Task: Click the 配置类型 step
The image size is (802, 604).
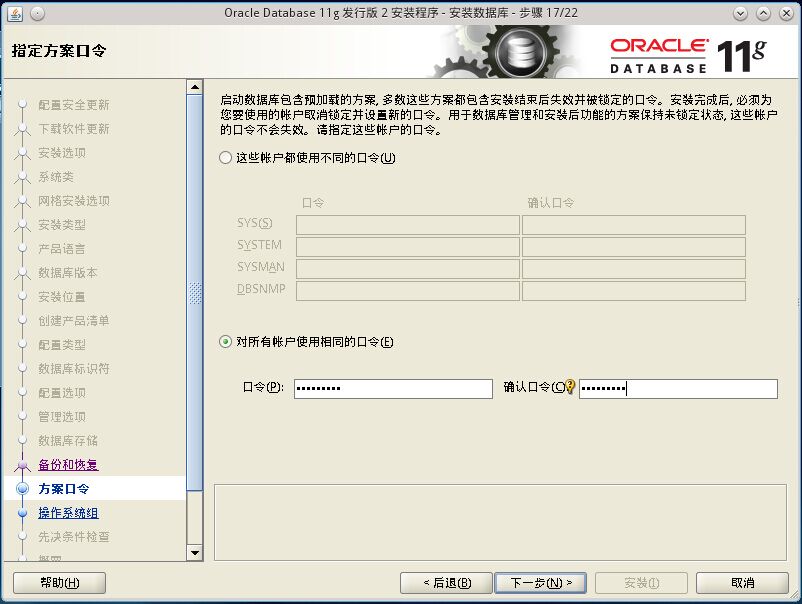Action: [x=62, y=345]
